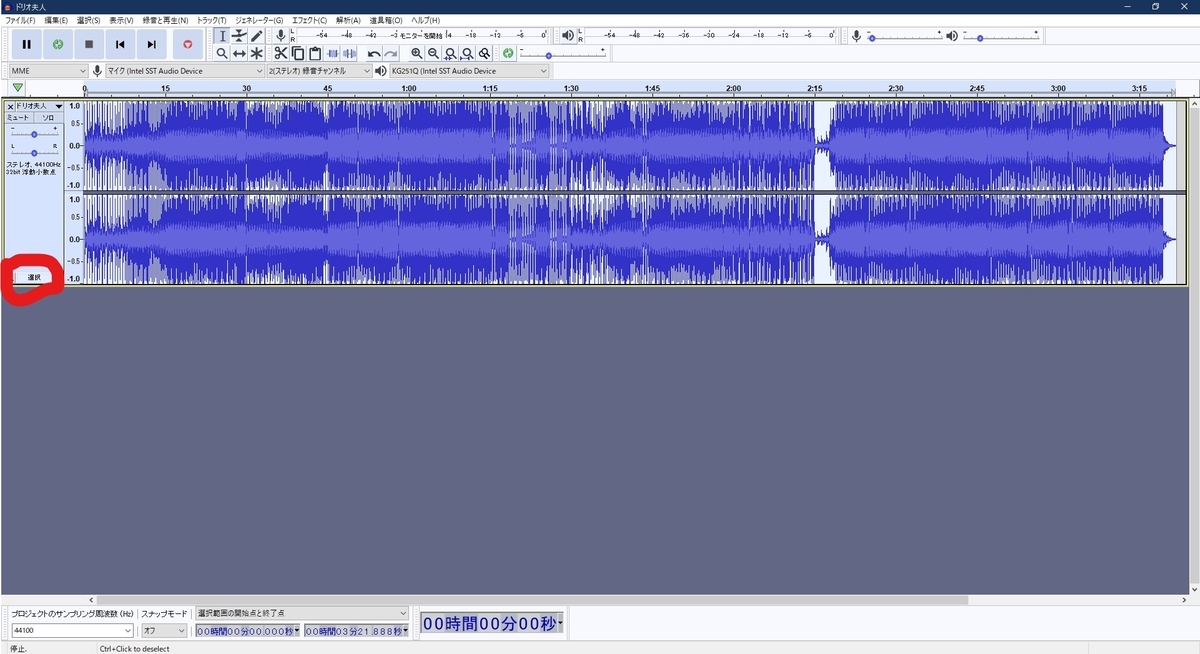Image resolution: width=1200 pixels, height=654 pixels.
Task: Fit project to window width
Action: [x=467, y=53]
